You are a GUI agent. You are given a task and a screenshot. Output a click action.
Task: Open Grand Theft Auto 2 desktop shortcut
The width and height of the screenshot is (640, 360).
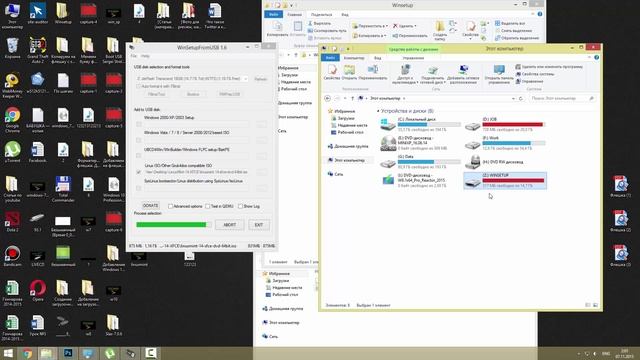click(38, 50)
